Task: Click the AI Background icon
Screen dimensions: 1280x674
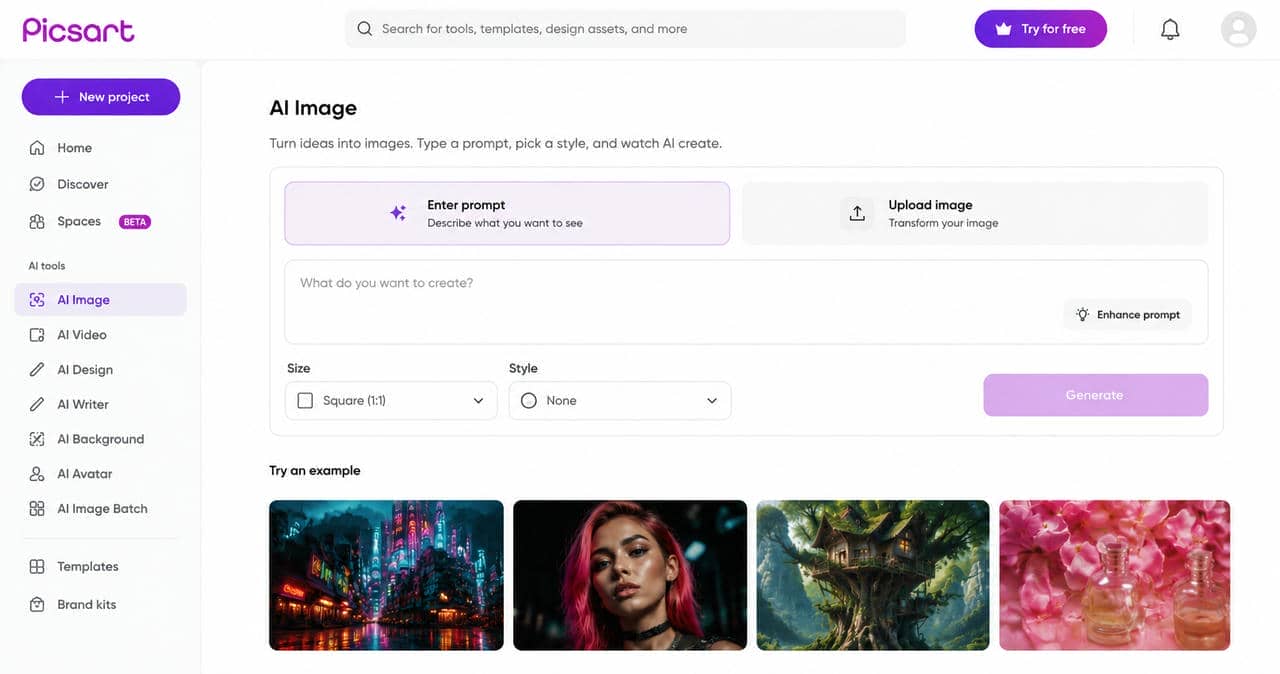Action: (37, 439)
